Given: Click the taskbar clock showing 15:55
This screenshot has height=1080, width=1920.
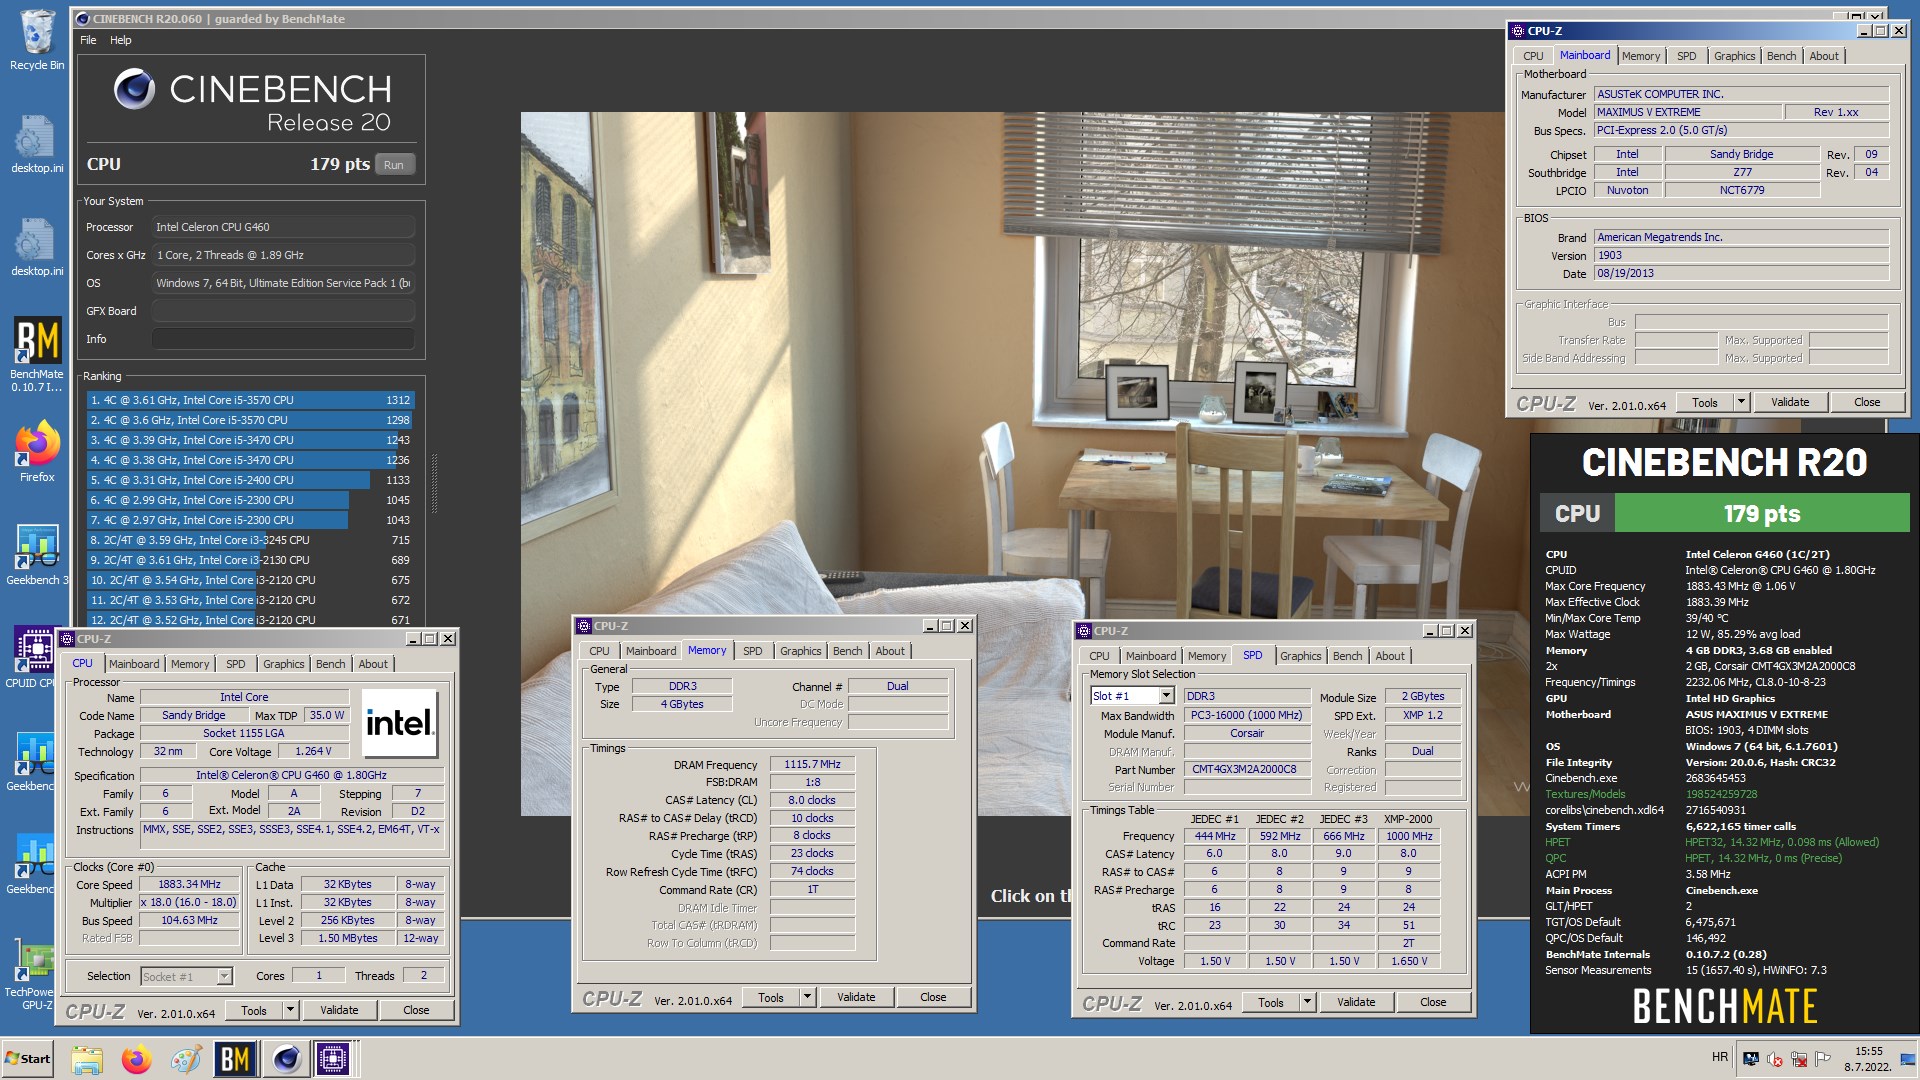Looking at the screenshot, I should [x=1868, y=1059].
